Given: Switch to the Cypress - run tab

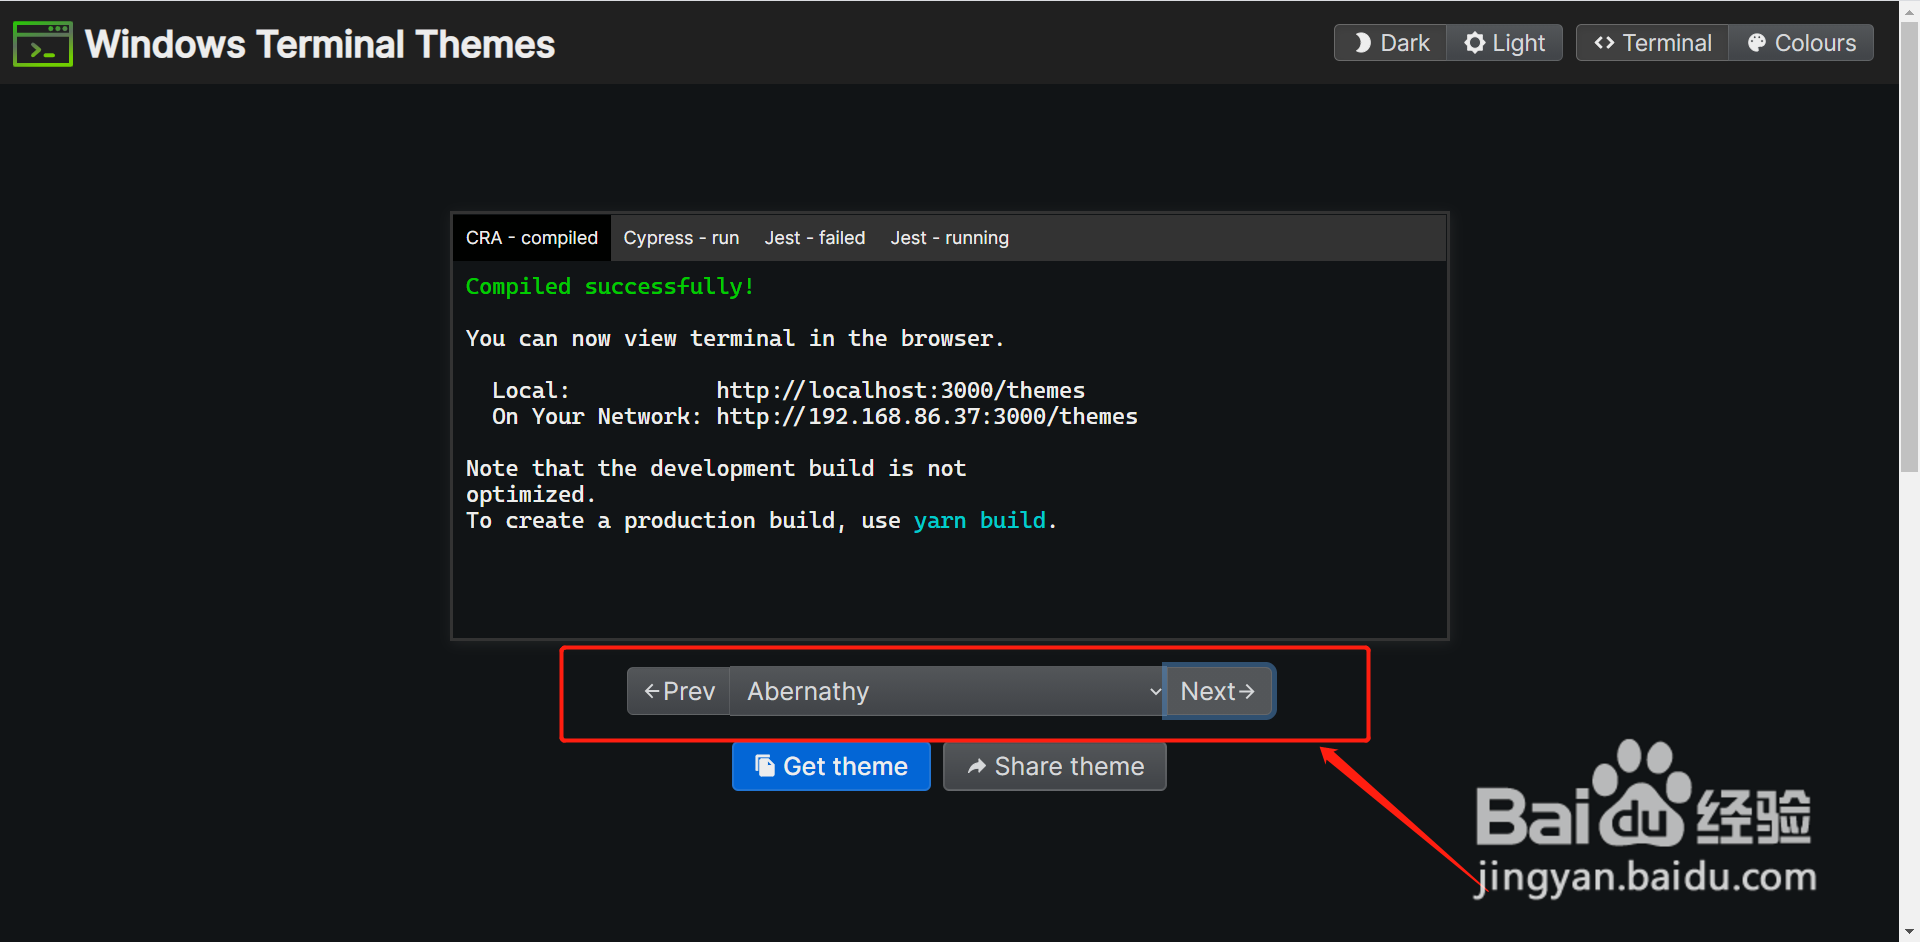Looking at the screenshot, I should tap(681, 237).
